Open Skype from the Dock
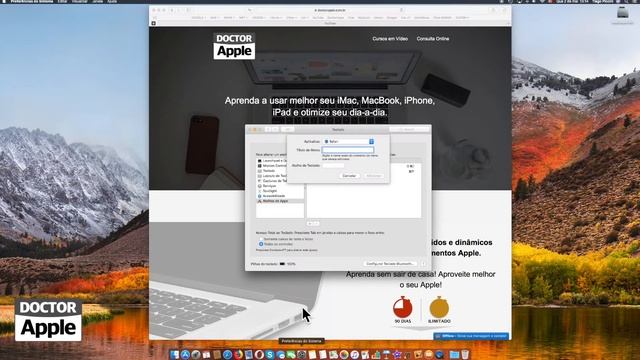This screenshot has height=360, width=640. click(270, 355)
